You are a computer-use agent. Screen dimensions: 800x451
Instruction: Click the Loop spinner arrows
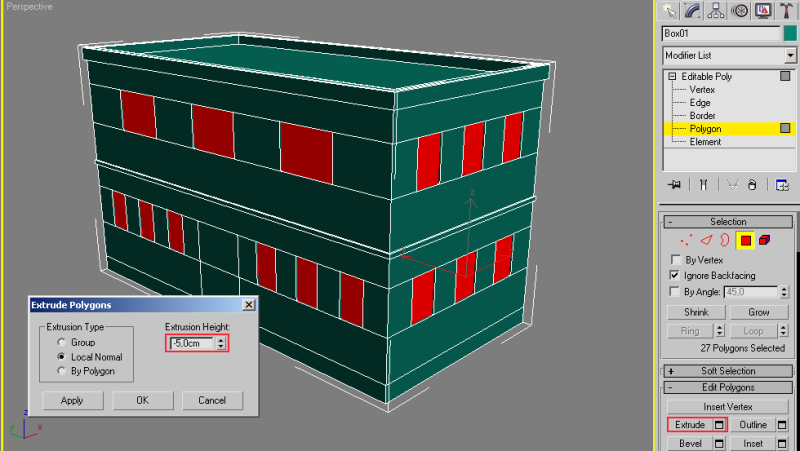784,331
